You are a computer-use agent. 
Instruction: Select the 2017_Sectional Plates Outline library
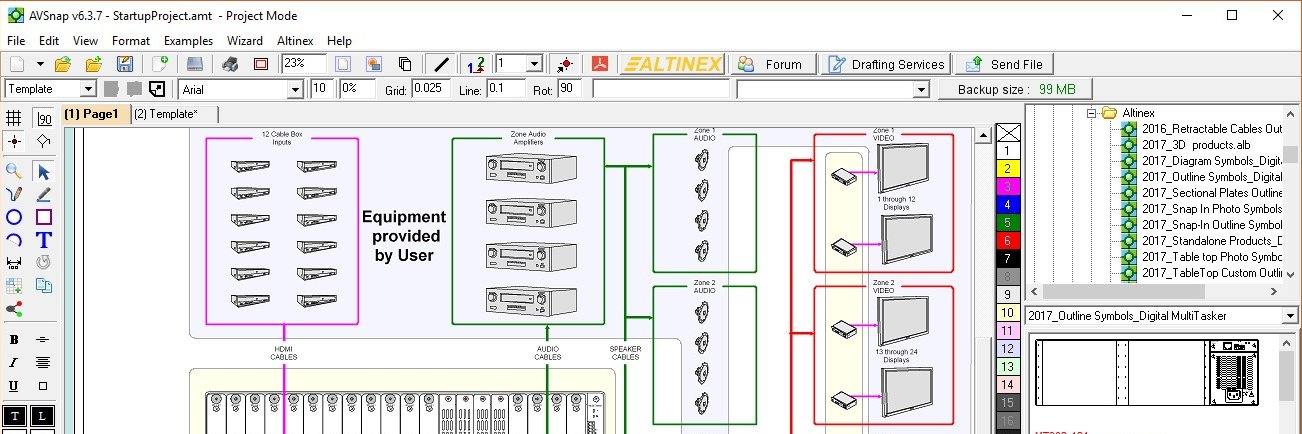(x=1211, y=193)
